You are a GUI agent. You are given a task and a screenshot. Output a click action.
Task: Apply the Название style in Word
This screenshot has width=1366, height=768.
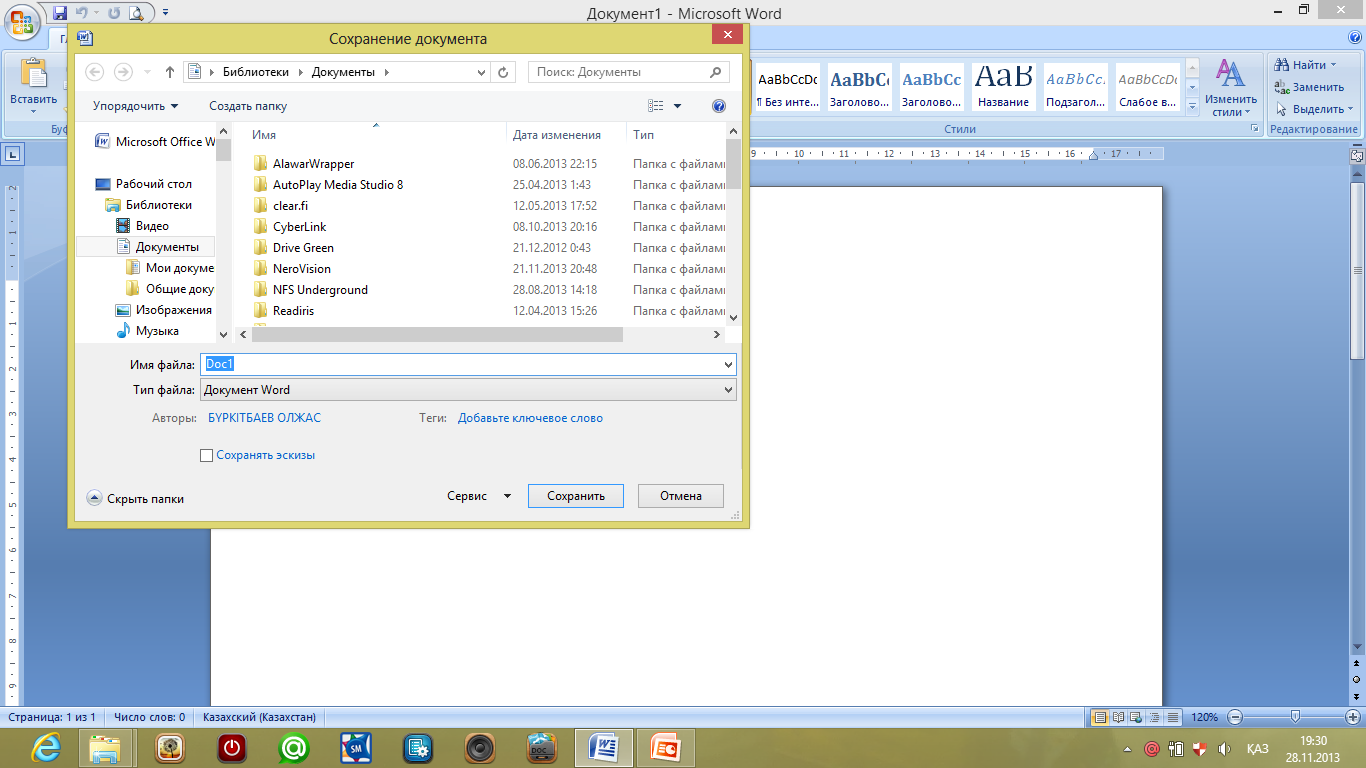click(1003, 87)
